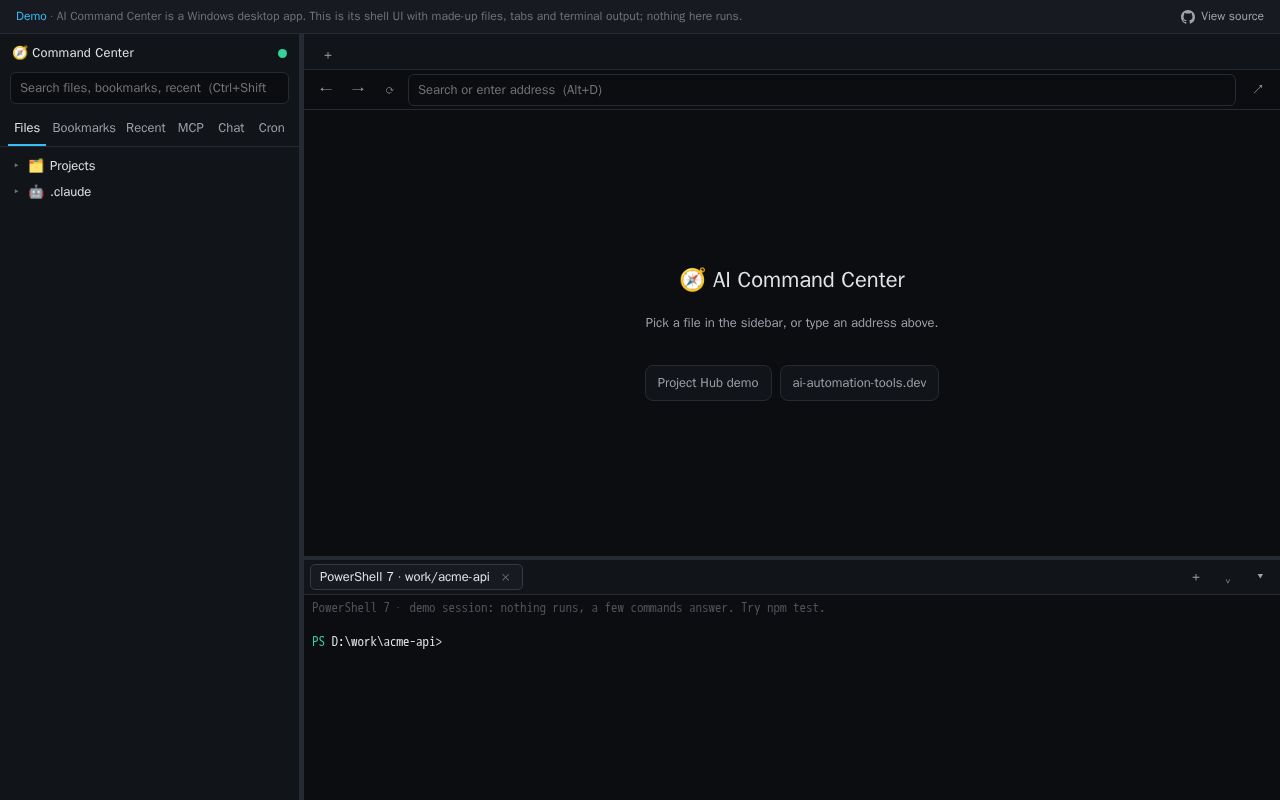The height and width of the screenshot is (800, 1280).
Task: Open the ai-automation-tools.dev button
Action: tap(859, 383)
